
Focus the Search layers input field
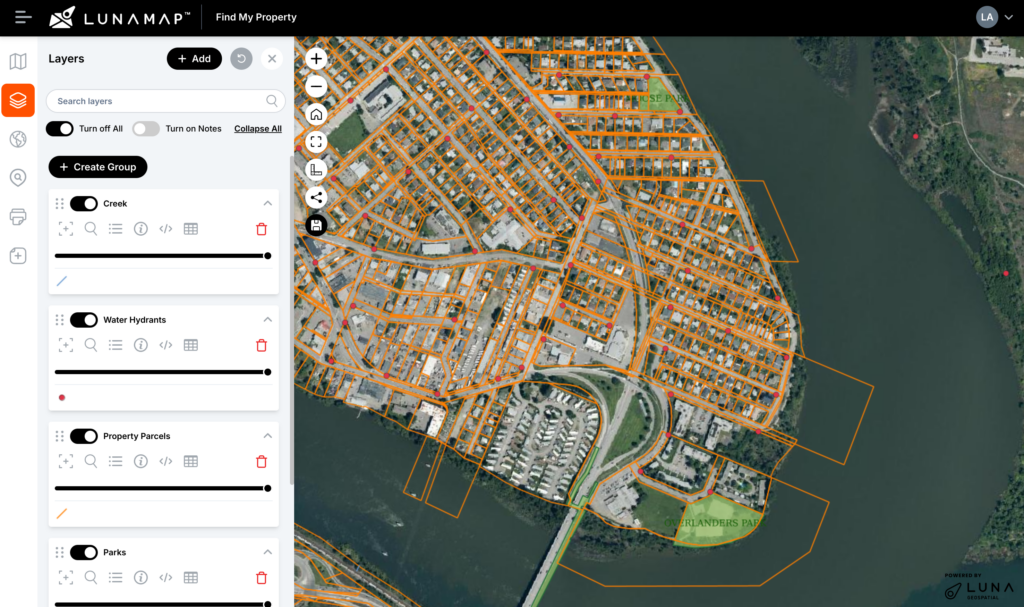[166, 101]
